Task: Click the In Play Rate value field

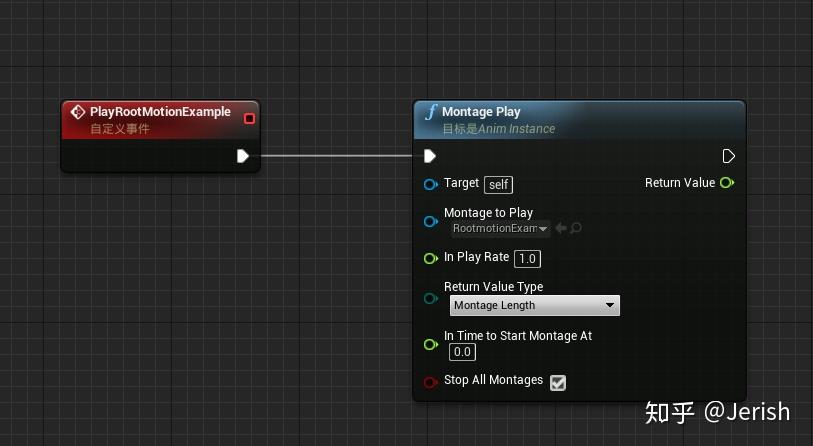Action: (x=527, y=258)
